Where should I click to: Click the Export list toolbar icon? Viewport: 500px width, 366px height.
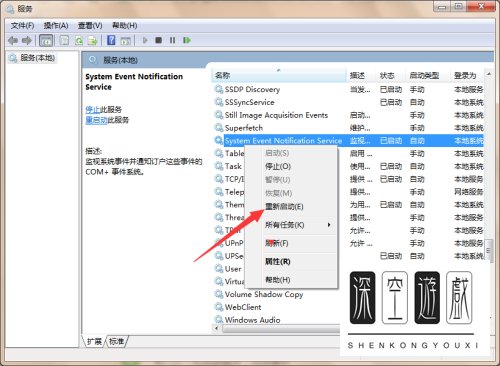pyautogui.click(x=92, y=40)
